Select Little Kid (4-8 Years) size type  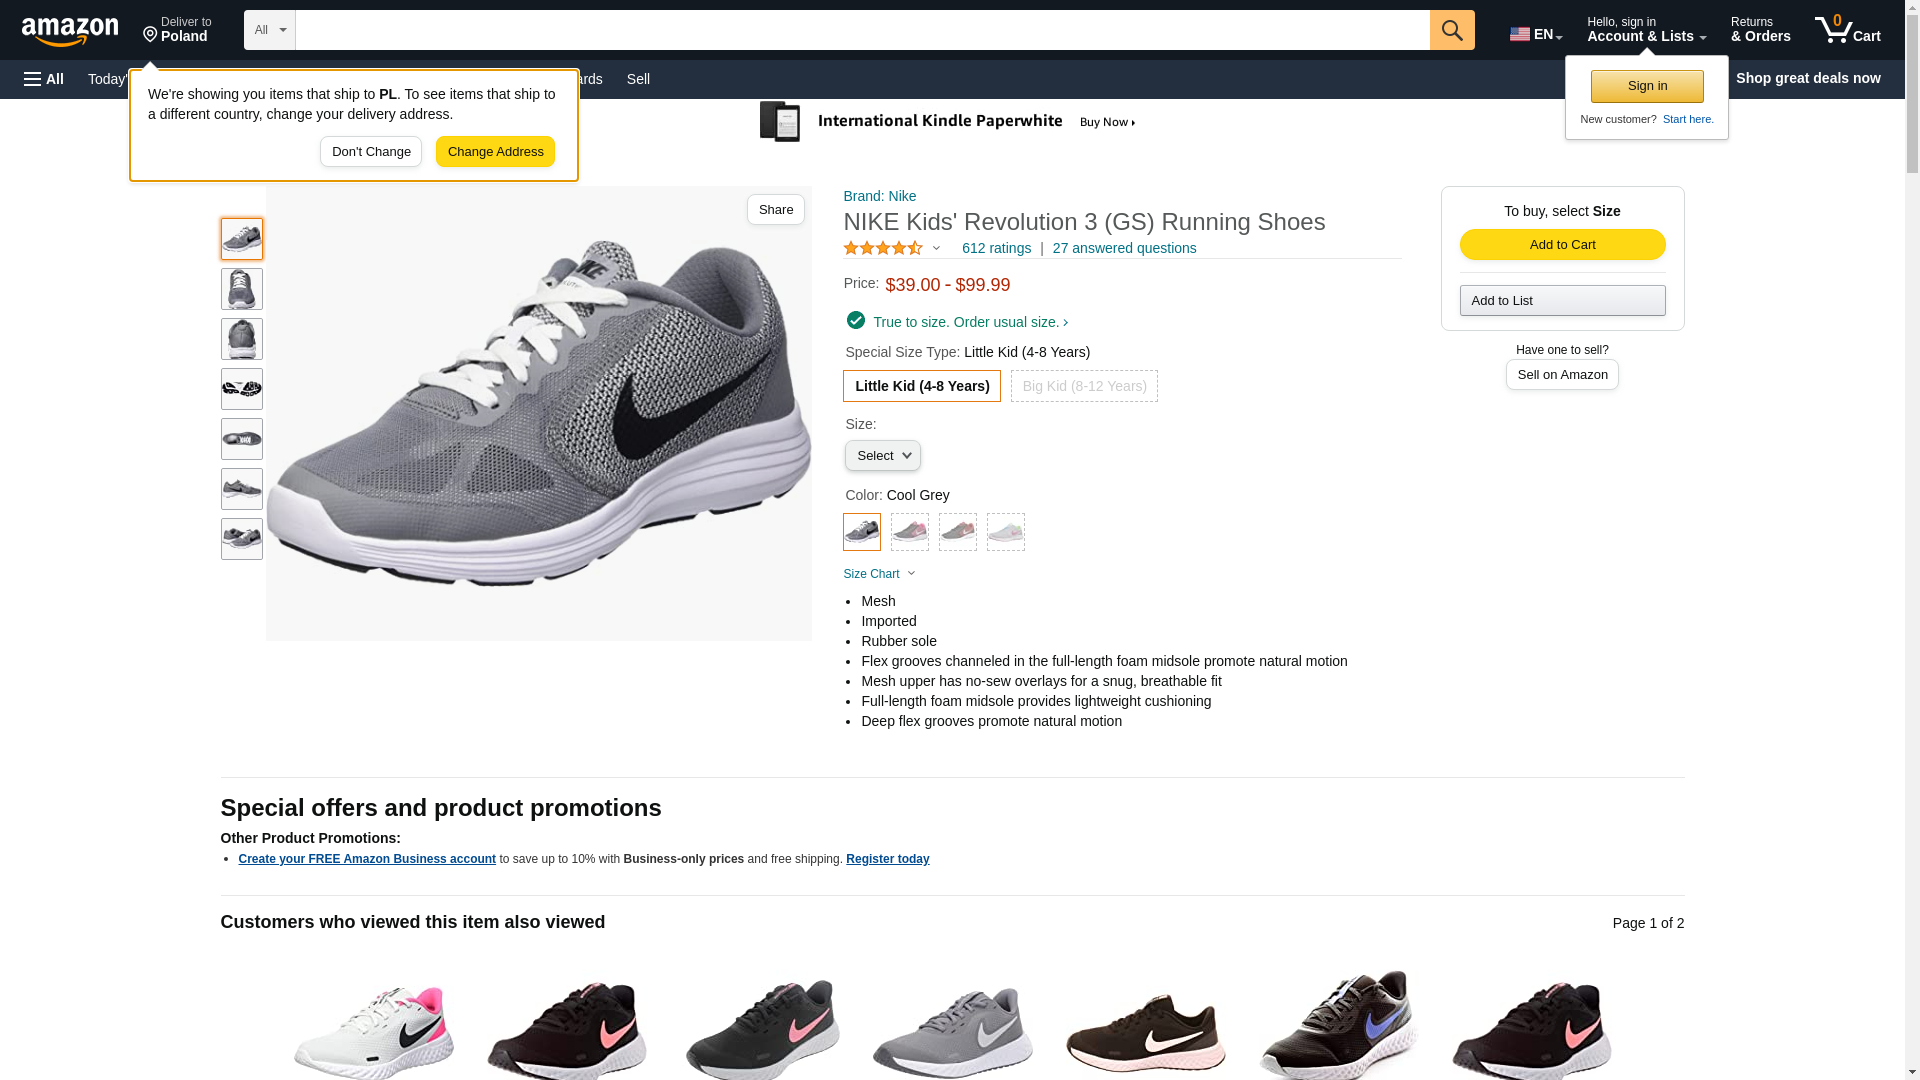click(x=921, y=386)
